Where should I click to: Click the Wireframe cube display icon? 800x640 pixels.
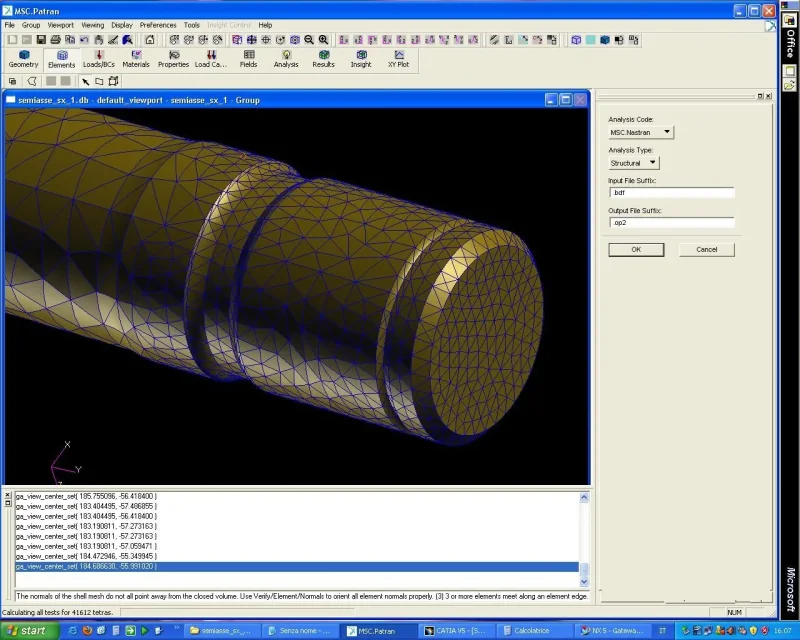click(x=576, y=40)
